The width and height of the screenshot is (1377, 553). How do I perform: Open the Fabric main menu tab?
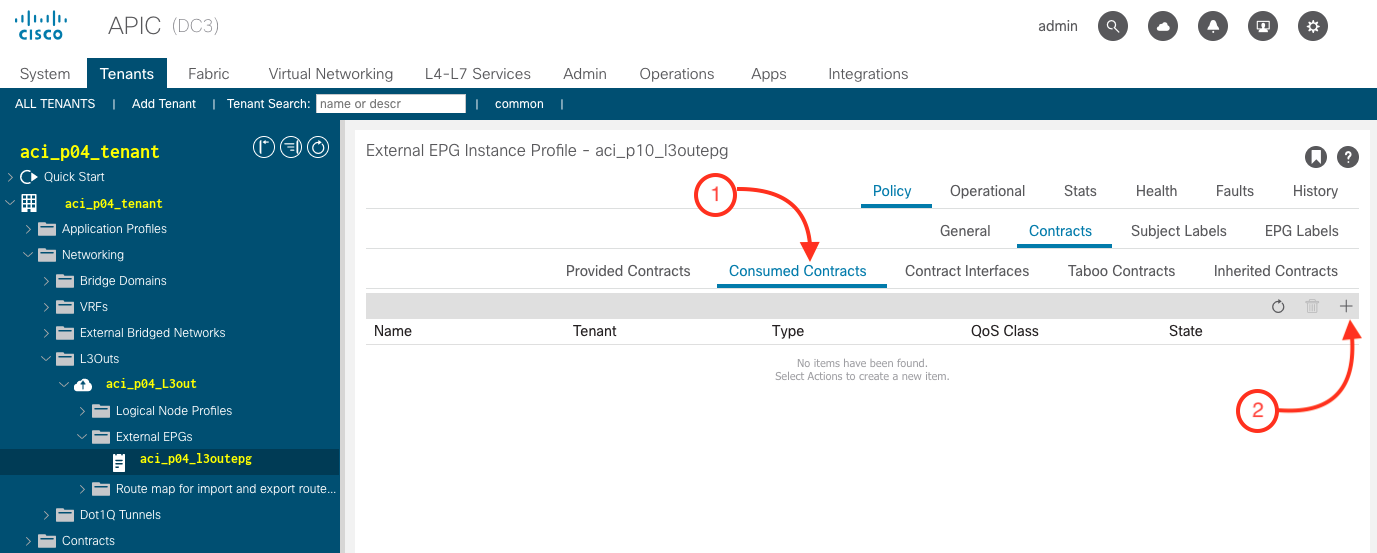pyautogui.click(x=208, y=74)
